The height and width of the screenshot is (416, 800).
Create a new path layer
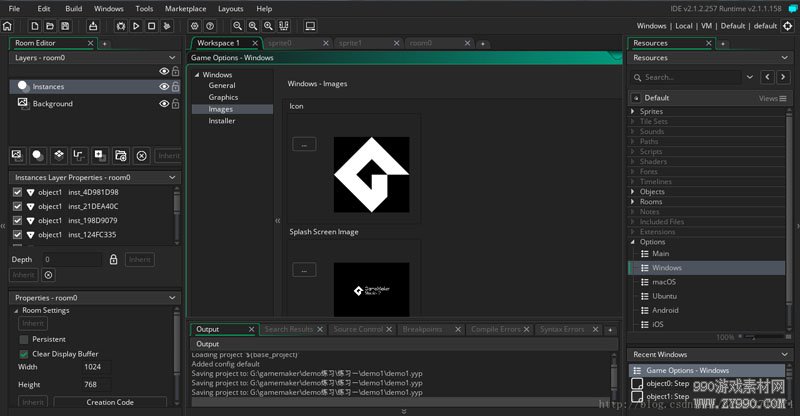(x=79, y=155)
